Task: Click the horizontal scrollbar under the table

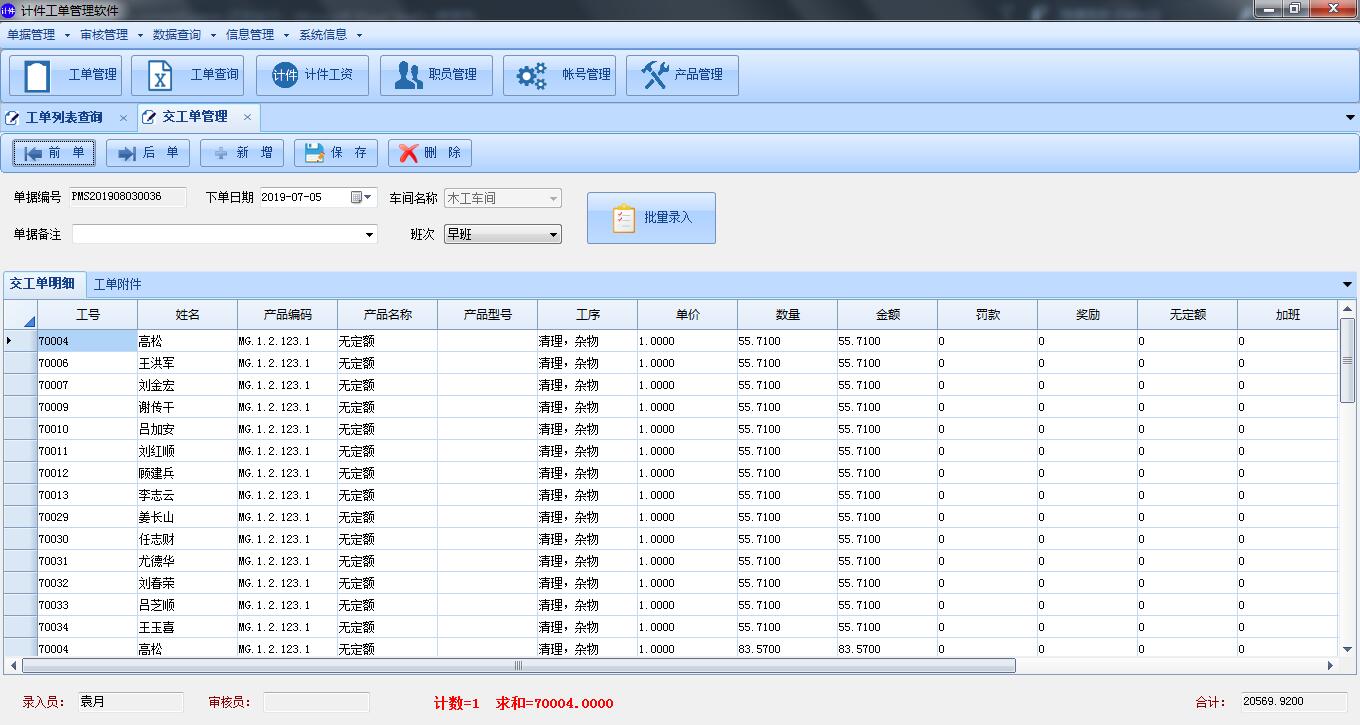Action: click(x=518, y=666)
